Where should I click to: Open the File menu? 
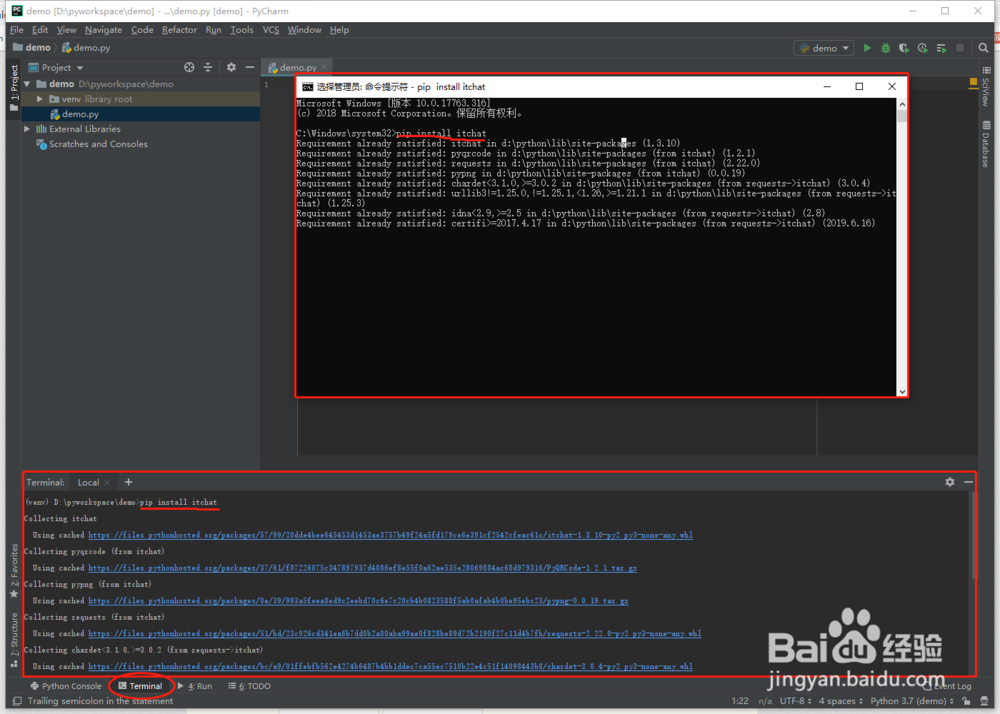(17, 30)
